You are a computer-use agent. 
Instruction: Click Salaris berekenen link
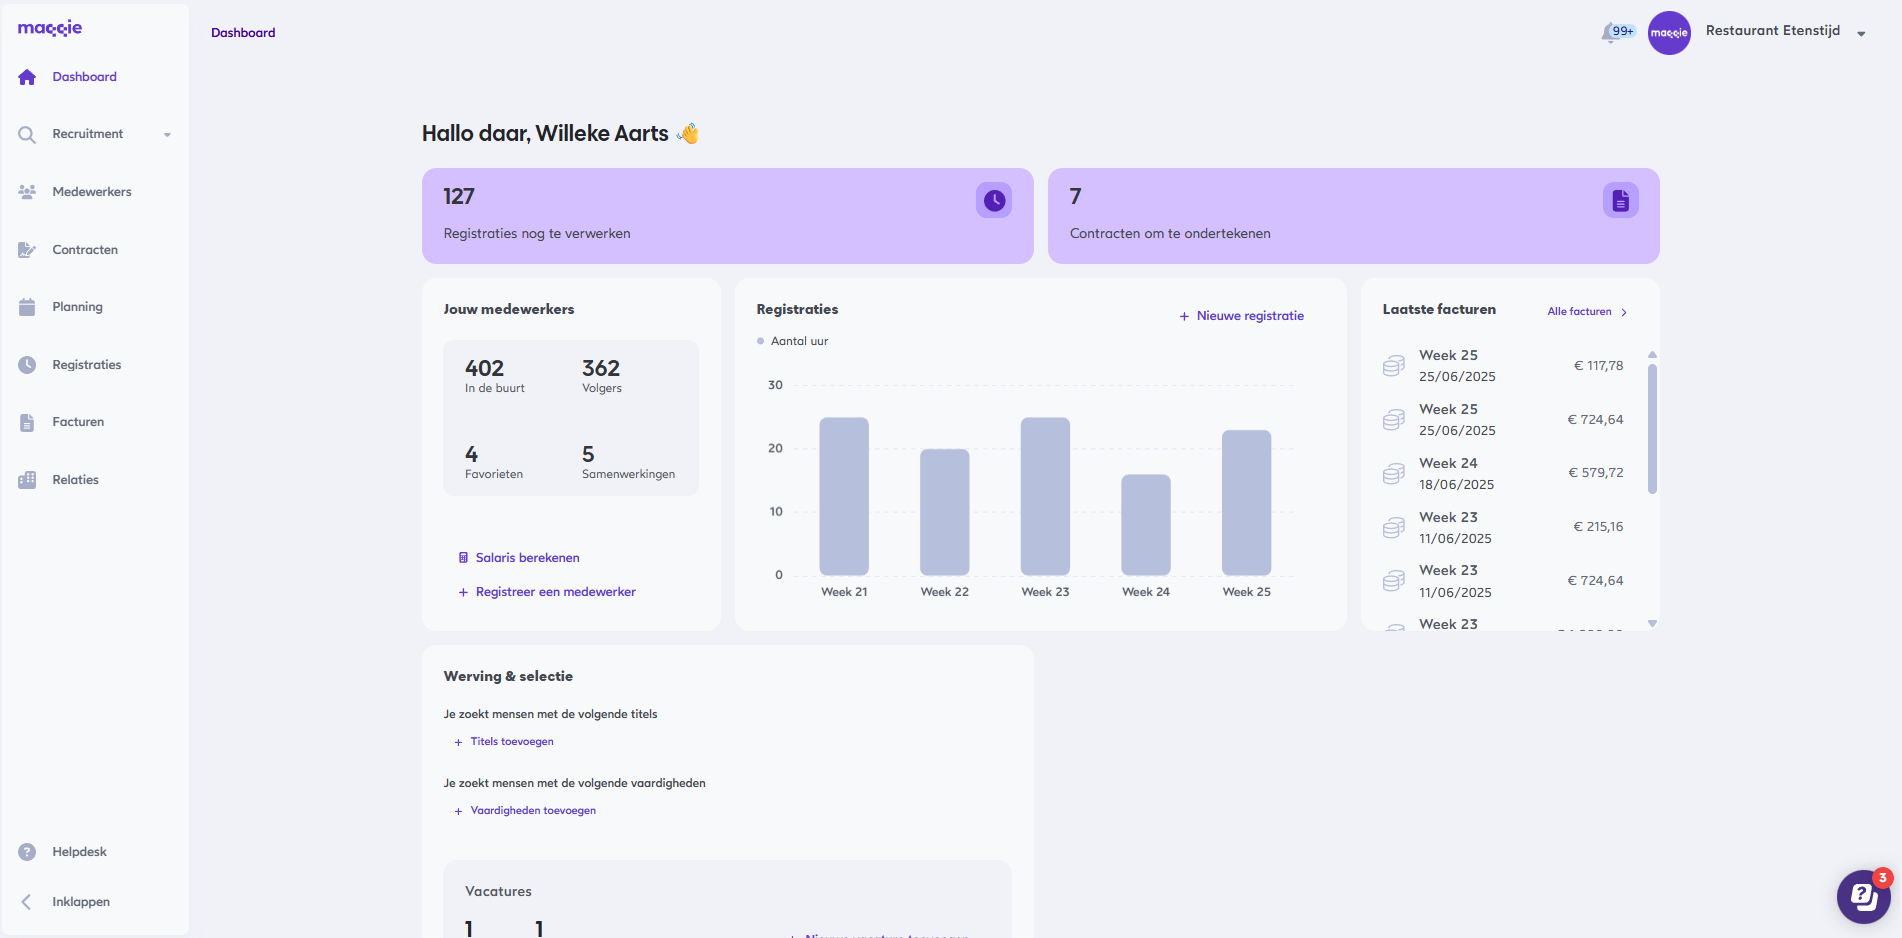(526, 558)
